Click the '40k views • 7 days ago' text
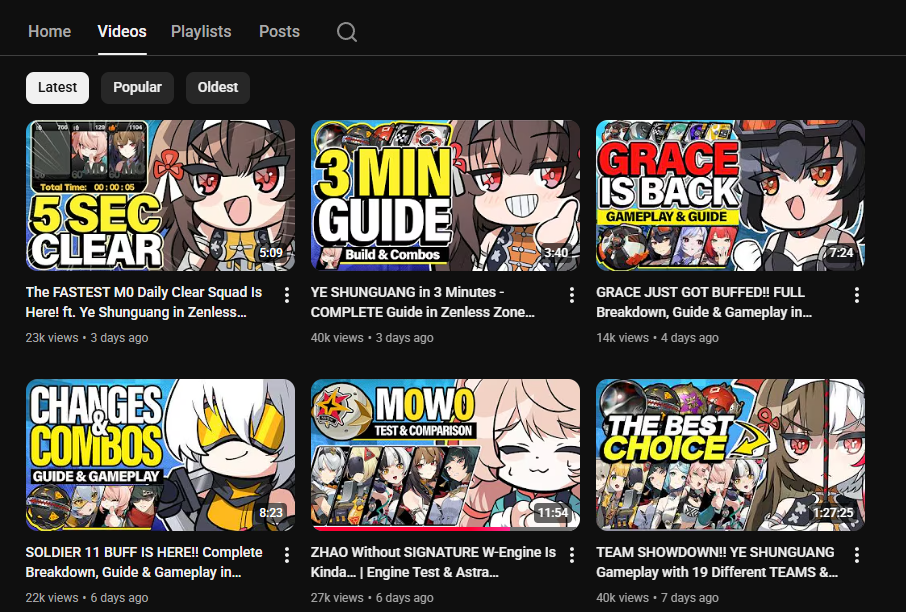Screen dimensions: 906x612 [658, 598]
